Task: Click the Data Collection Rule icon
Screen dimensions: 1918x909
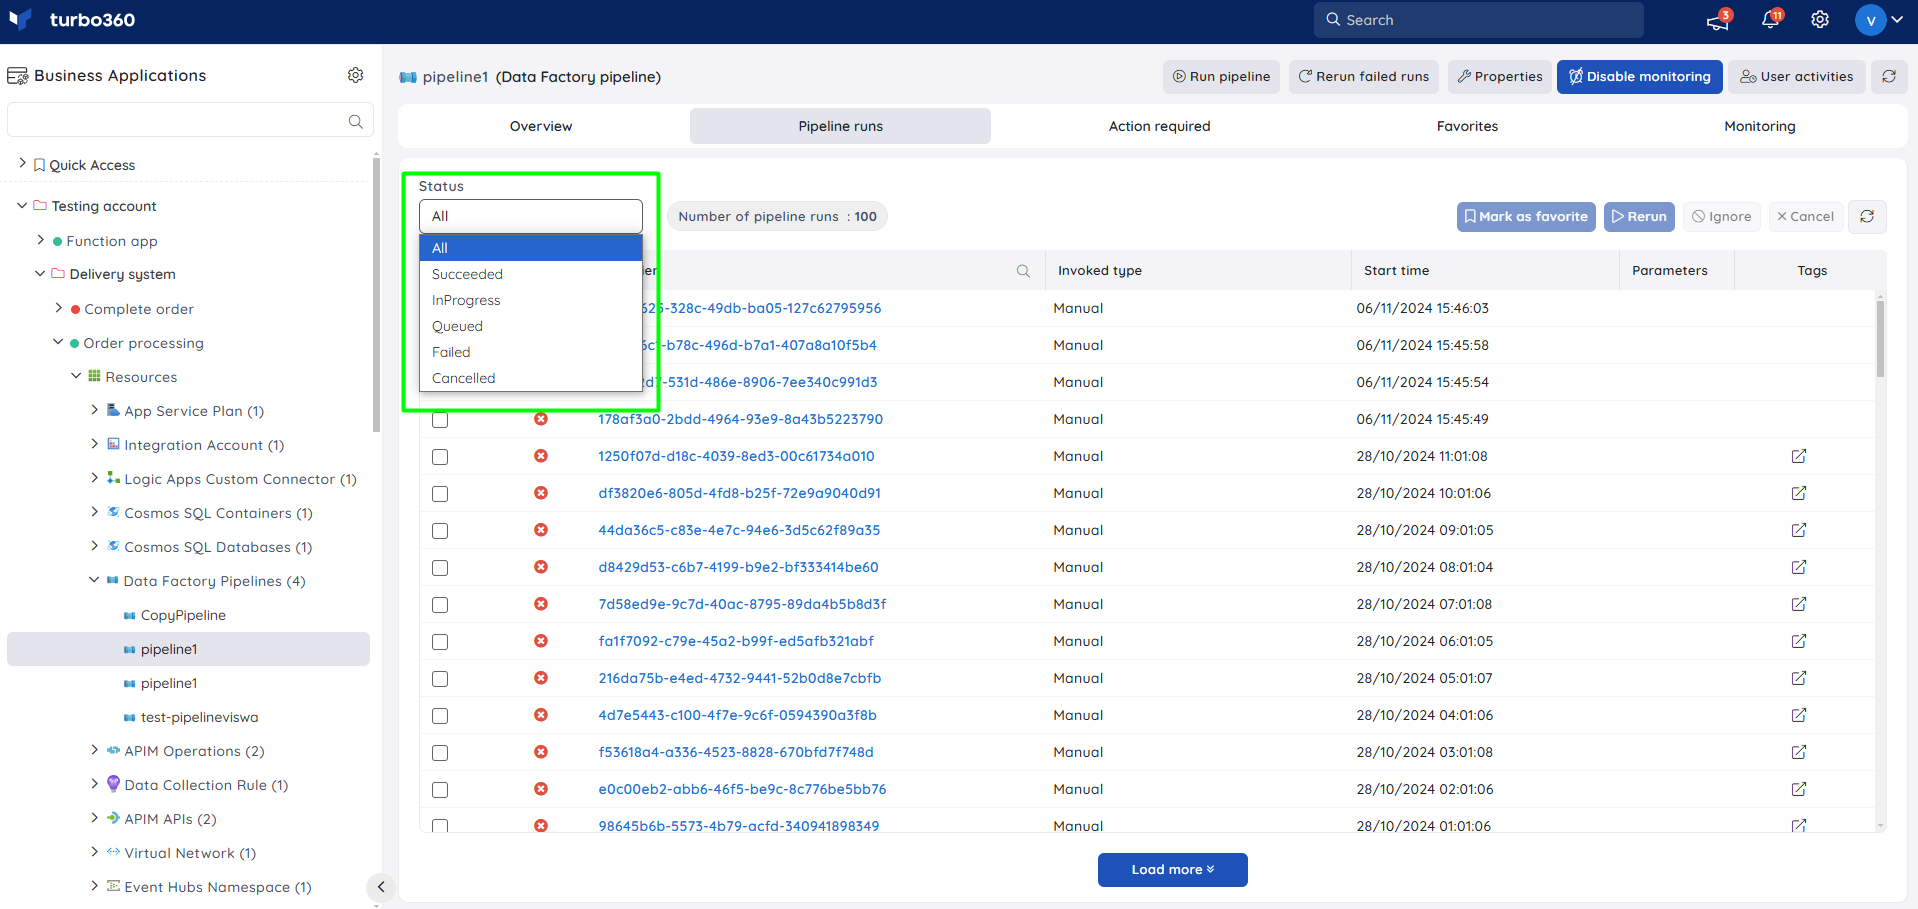Action: [113, 784]
